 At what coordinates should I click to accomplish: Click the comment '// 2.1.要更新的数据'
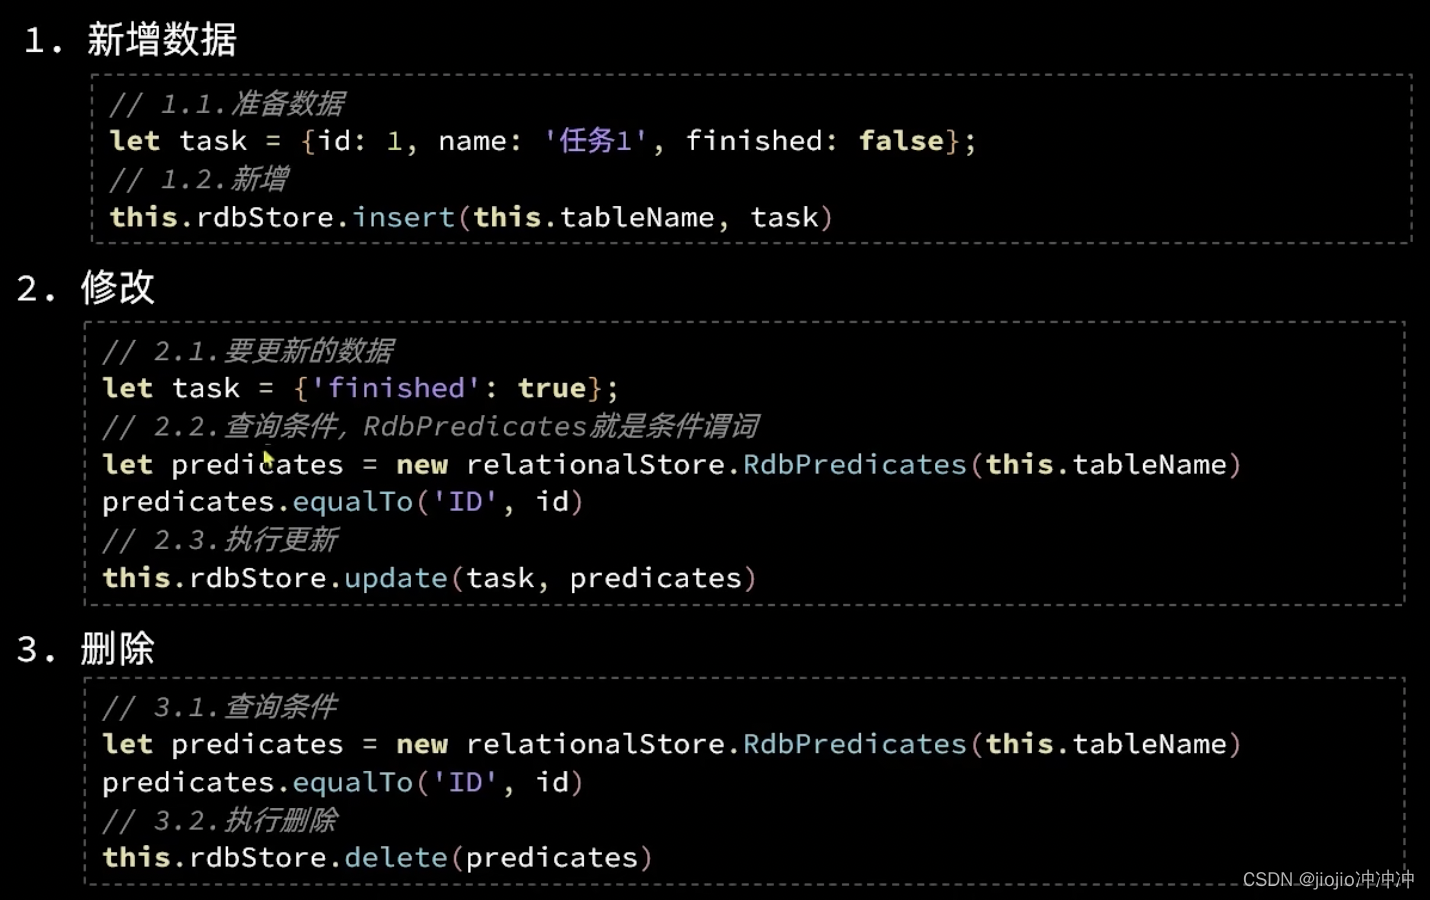coord(248,351)
